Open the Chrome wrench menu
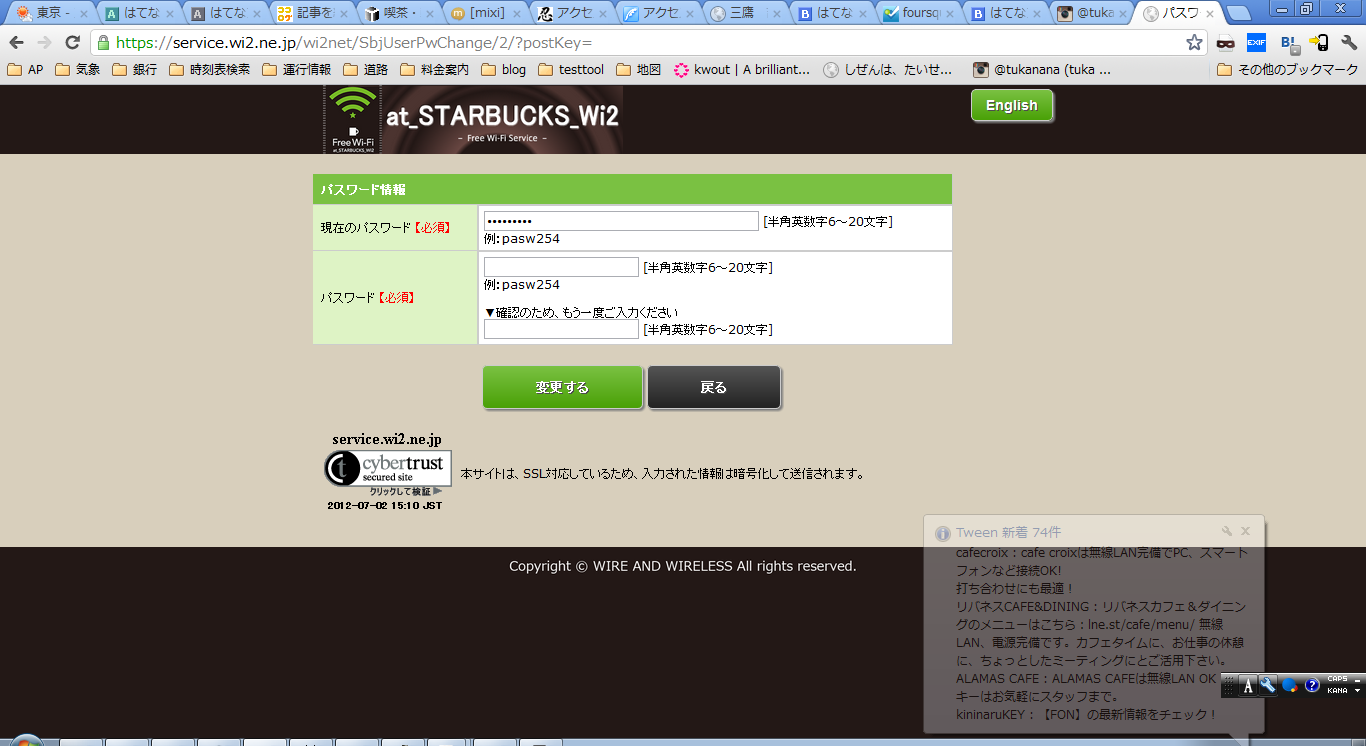 [1349, 42]
